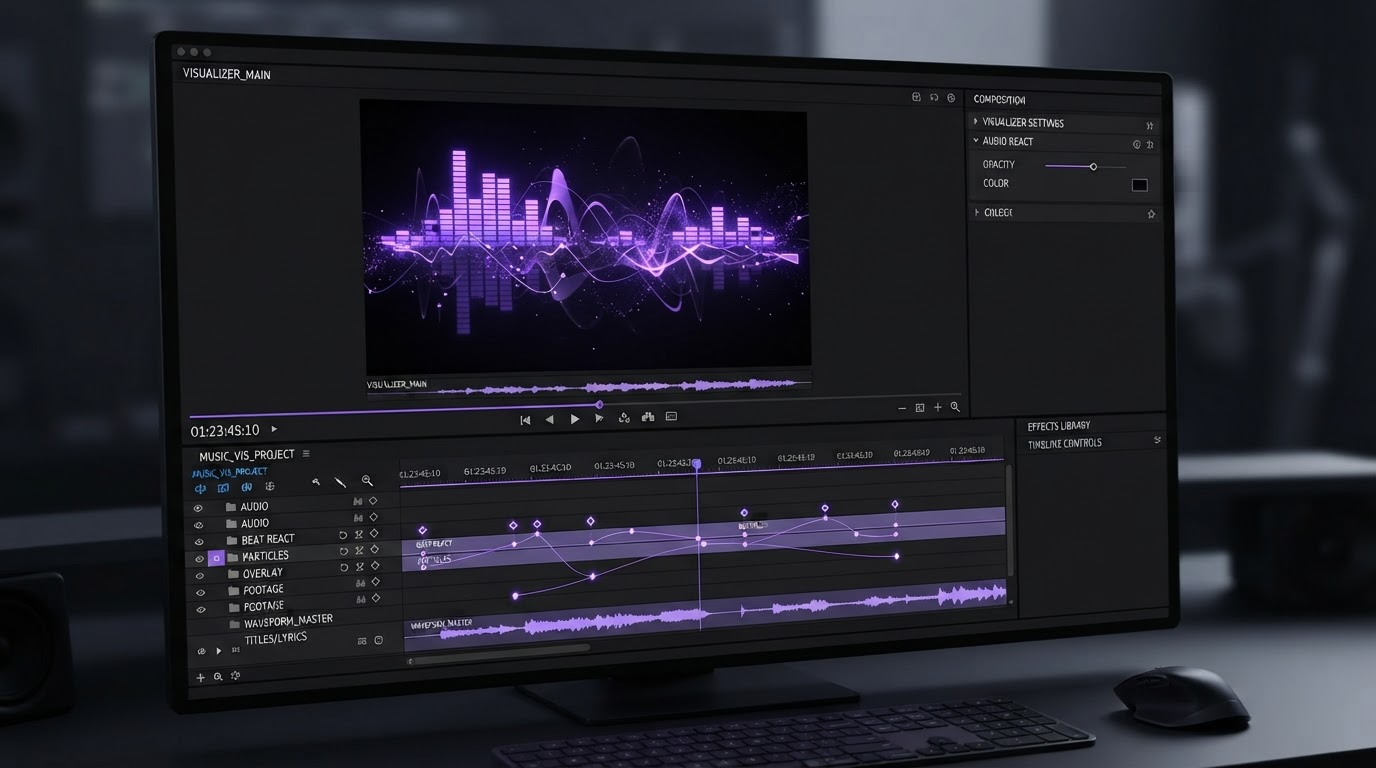Click the zoom magnifier in timeline toolbar
1376x768 pixels.
367,481
